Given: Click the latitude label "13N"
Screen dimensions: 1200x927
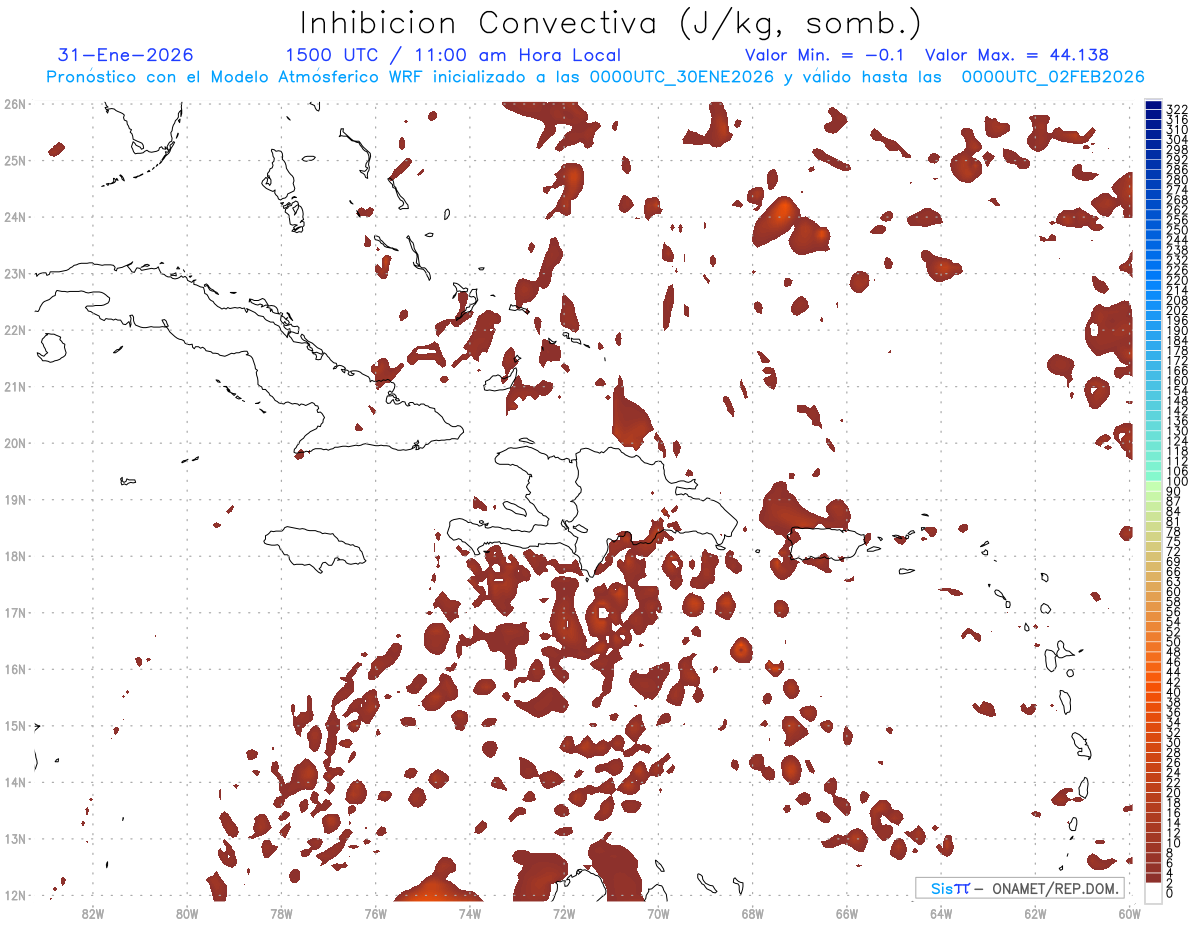Looking at the screenshot, I should 15,838.
